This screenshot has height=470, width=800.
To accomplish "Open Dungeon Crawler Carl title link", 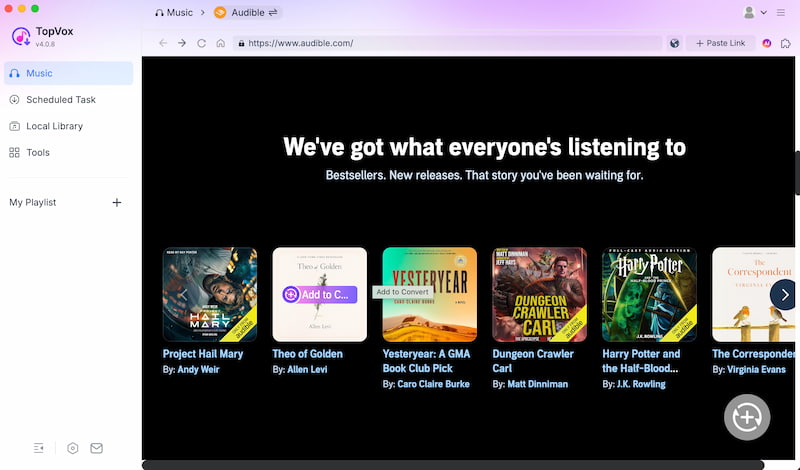I will coord(533,361).
